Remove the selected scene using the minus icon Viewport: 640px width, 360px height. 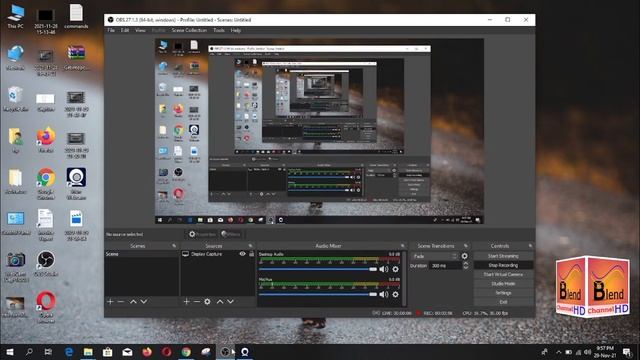pyautogui.click(x=121, y=302)
